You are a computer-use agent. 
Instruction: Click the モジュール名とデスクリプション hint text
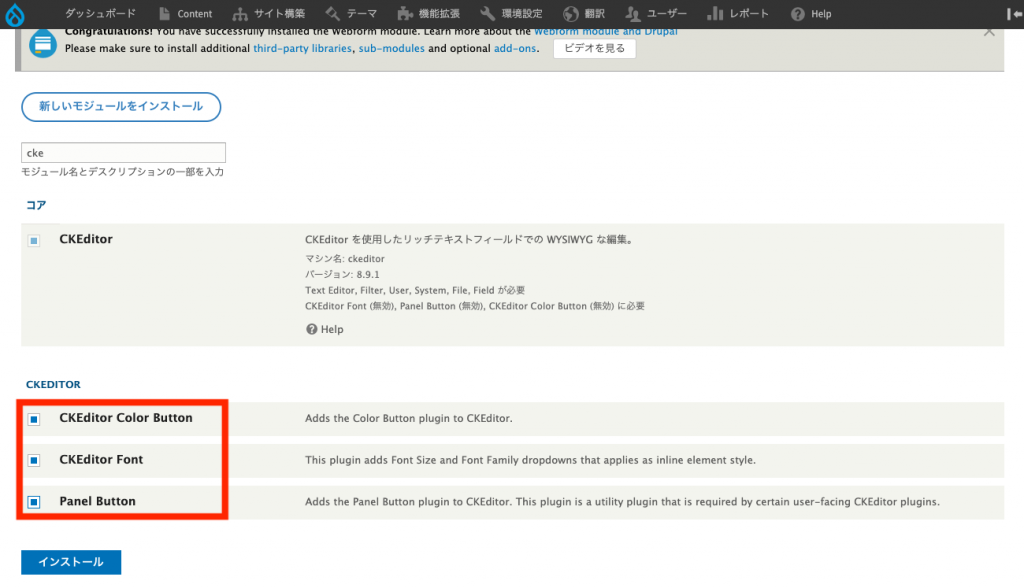coord(122,172)
